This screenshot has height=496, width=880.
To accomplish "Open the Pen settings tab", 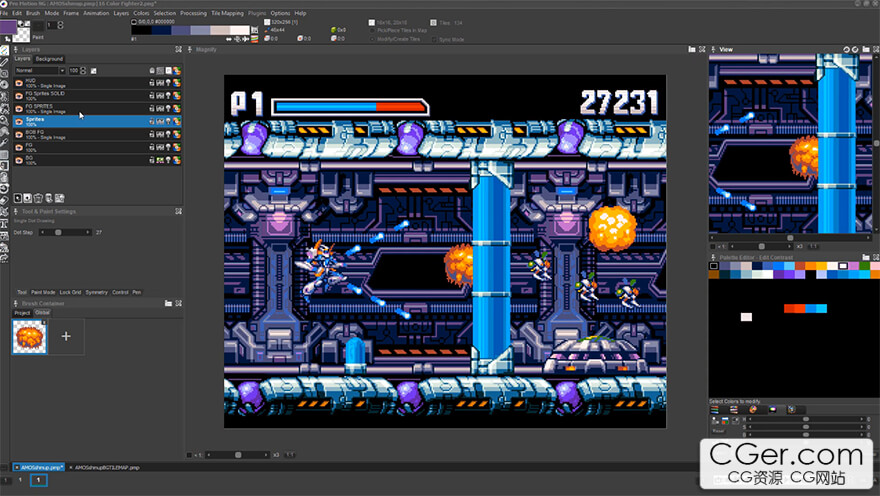I will click(x=136, y=292).
